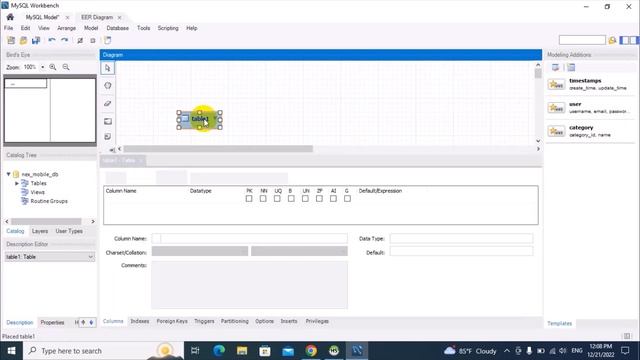The width and height of the screenshot is (640, 360).
Task: Switch to the Indexes tab
Action: tap(140, 321)
